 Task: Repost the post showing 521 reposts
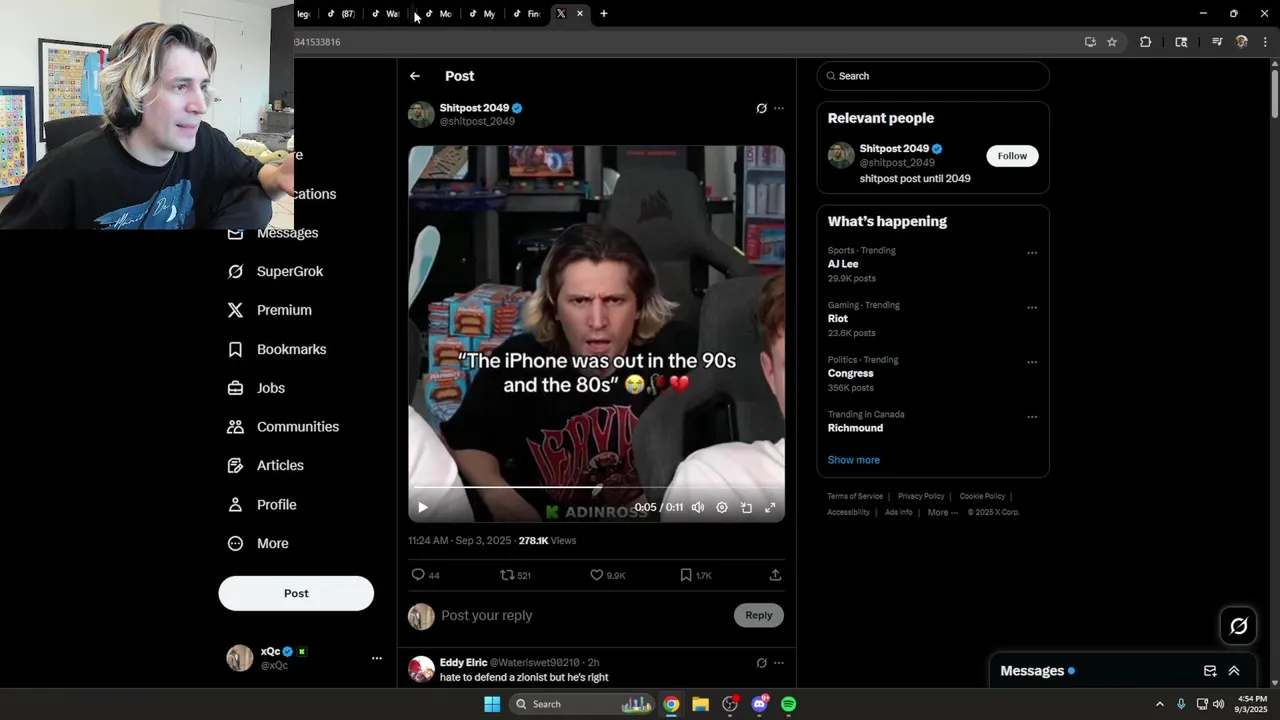515,575
